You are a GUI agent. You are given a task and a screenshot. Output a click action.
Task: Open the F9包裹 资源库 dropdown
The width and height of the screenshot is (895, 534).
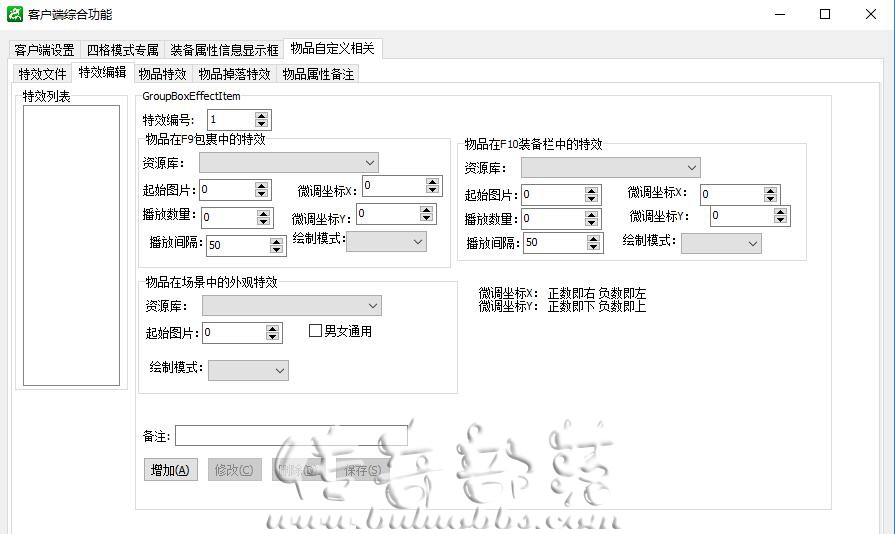[289, 163]
